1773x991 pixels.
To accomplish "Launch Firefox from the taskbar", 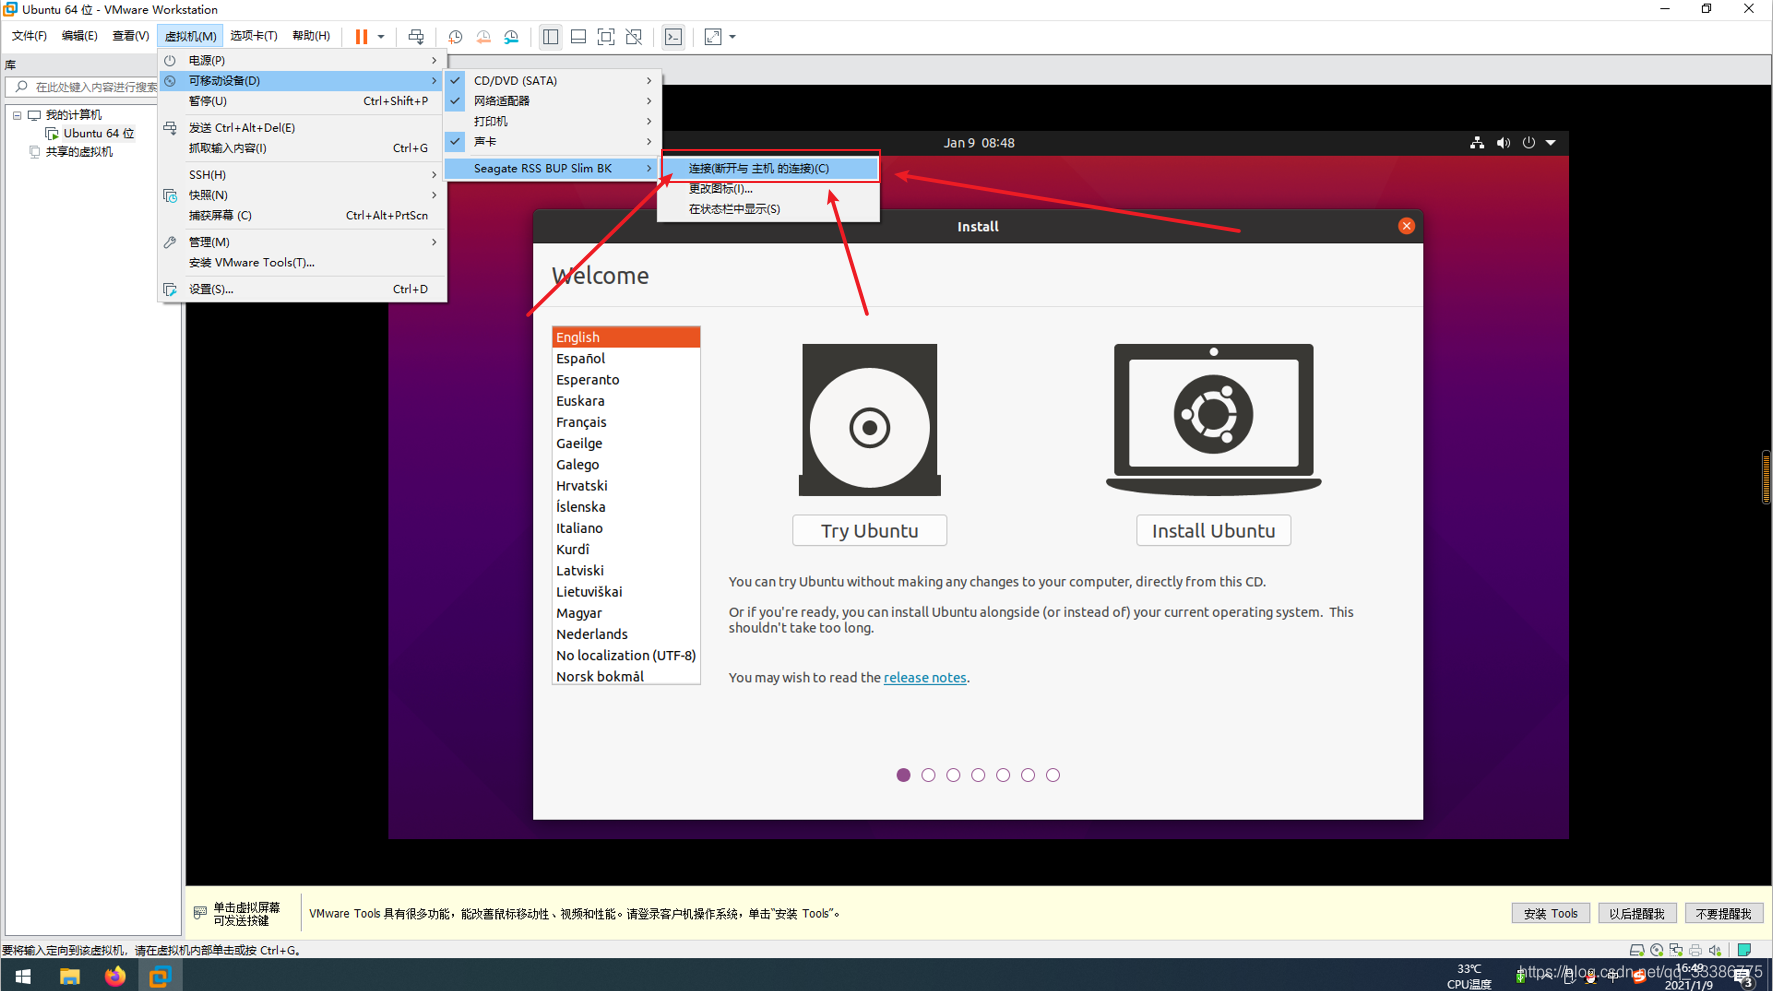I will pyautogui.click(x=115, y=976).
